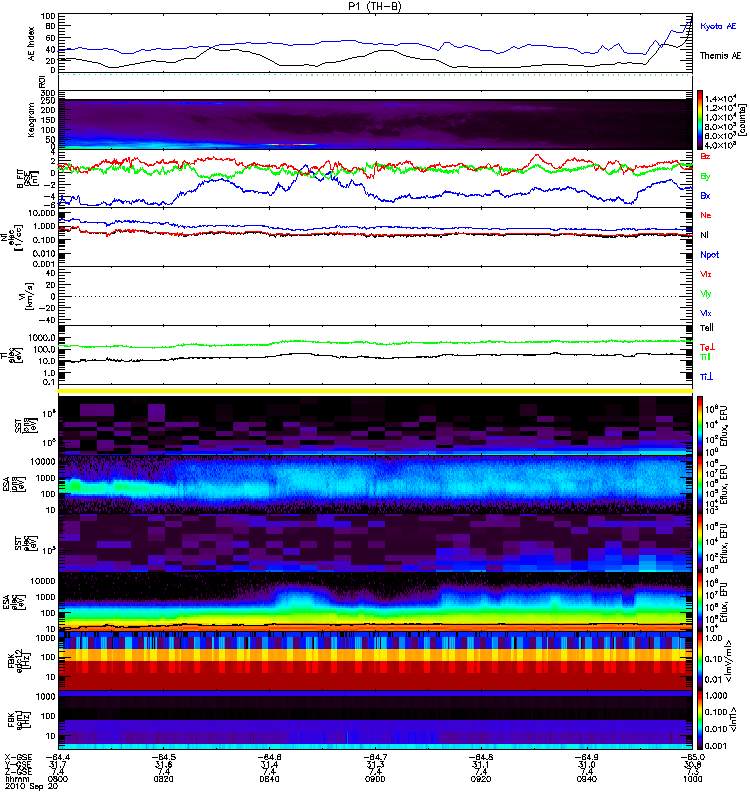The image size is (750, 800).
Task: Select the blue Npot legend label
Action: tap(710, 255)
